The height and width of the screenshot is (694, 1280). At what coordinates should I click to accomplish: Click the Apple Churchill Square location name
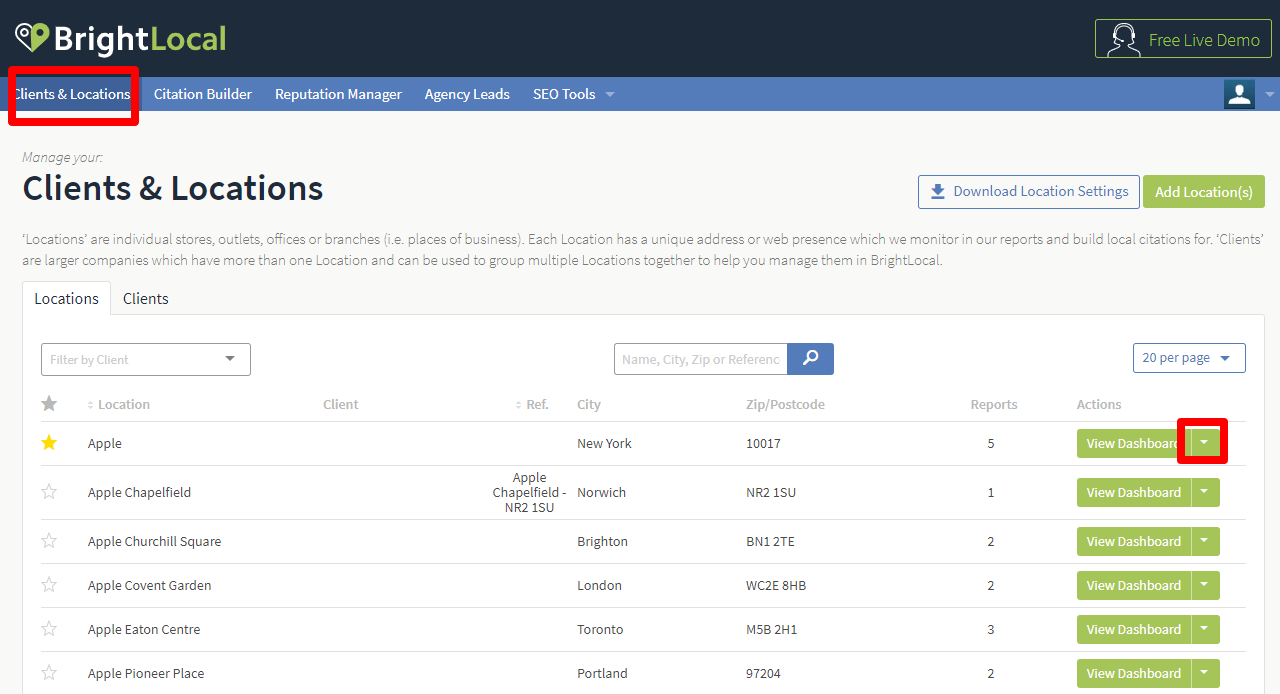pyautogui.click(x=155, y=541)
